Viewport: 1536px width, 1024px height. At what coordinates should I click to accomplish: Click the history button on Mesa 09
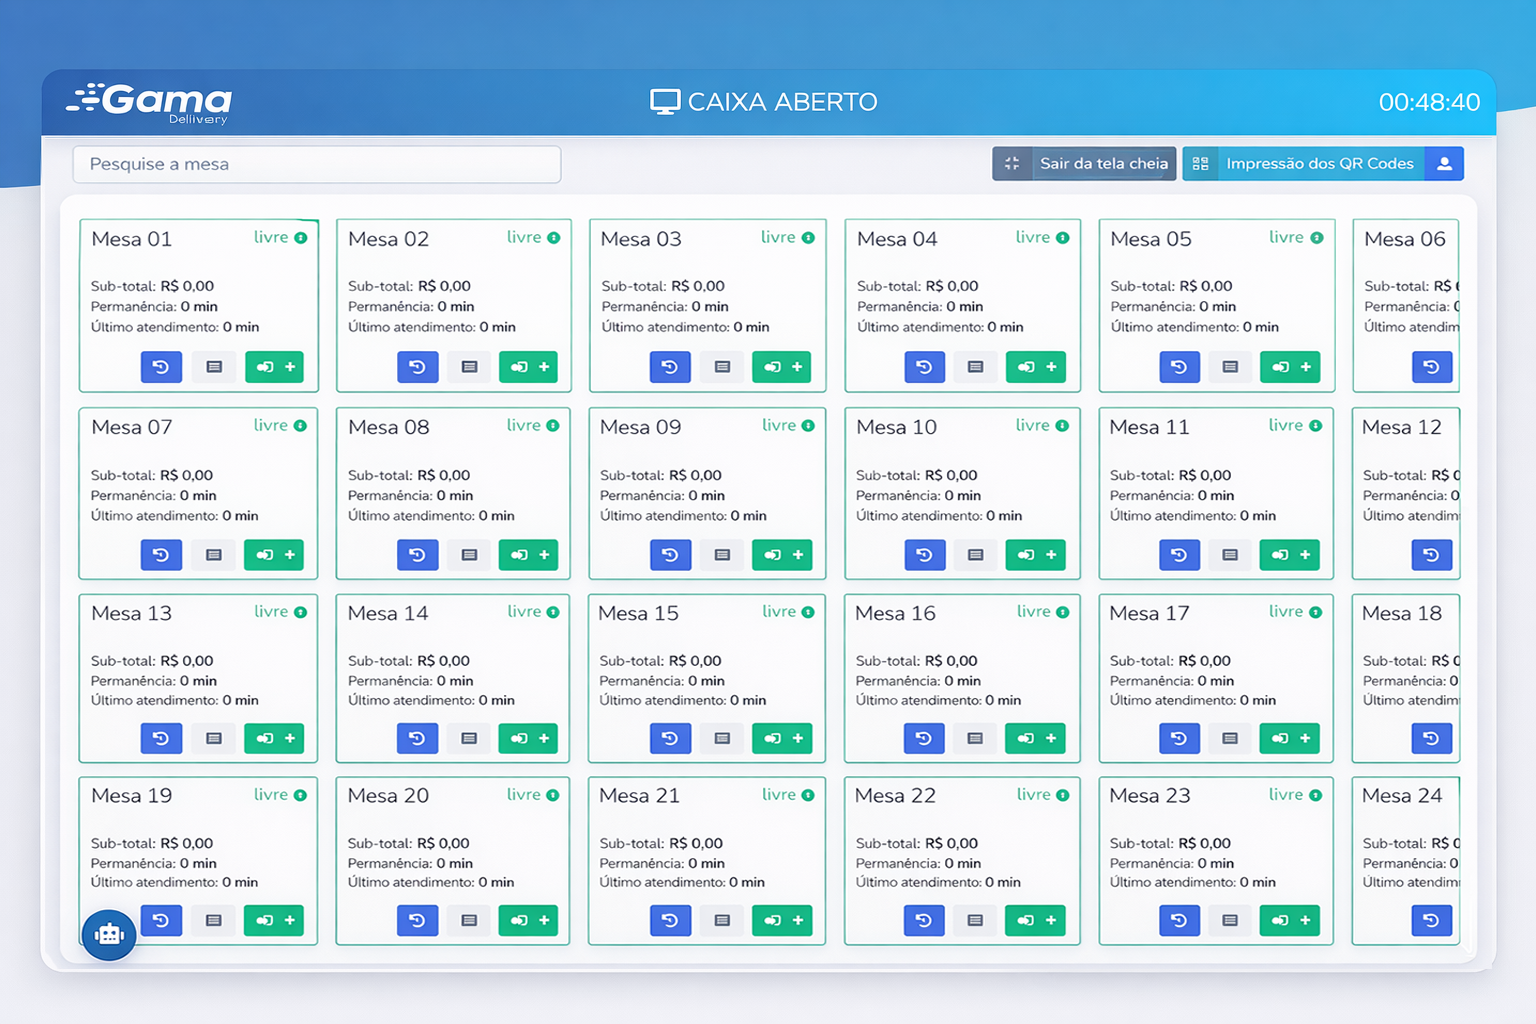click(670, 555)
